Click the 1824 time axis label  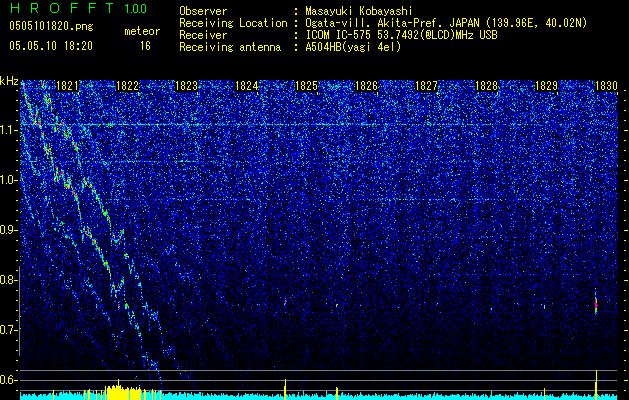246,86
